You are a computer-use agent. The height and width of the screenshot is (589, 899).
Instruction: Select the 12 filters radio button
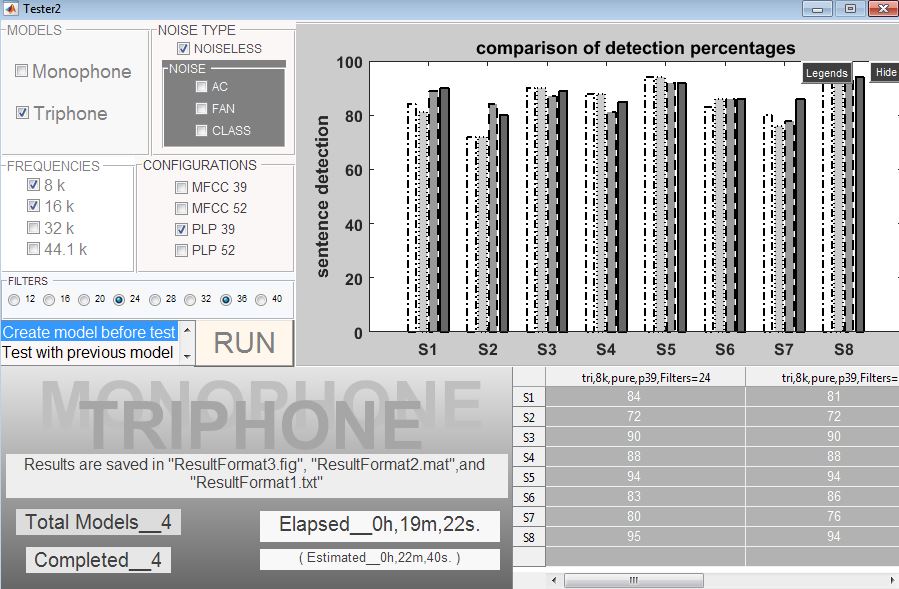point(14,300)
